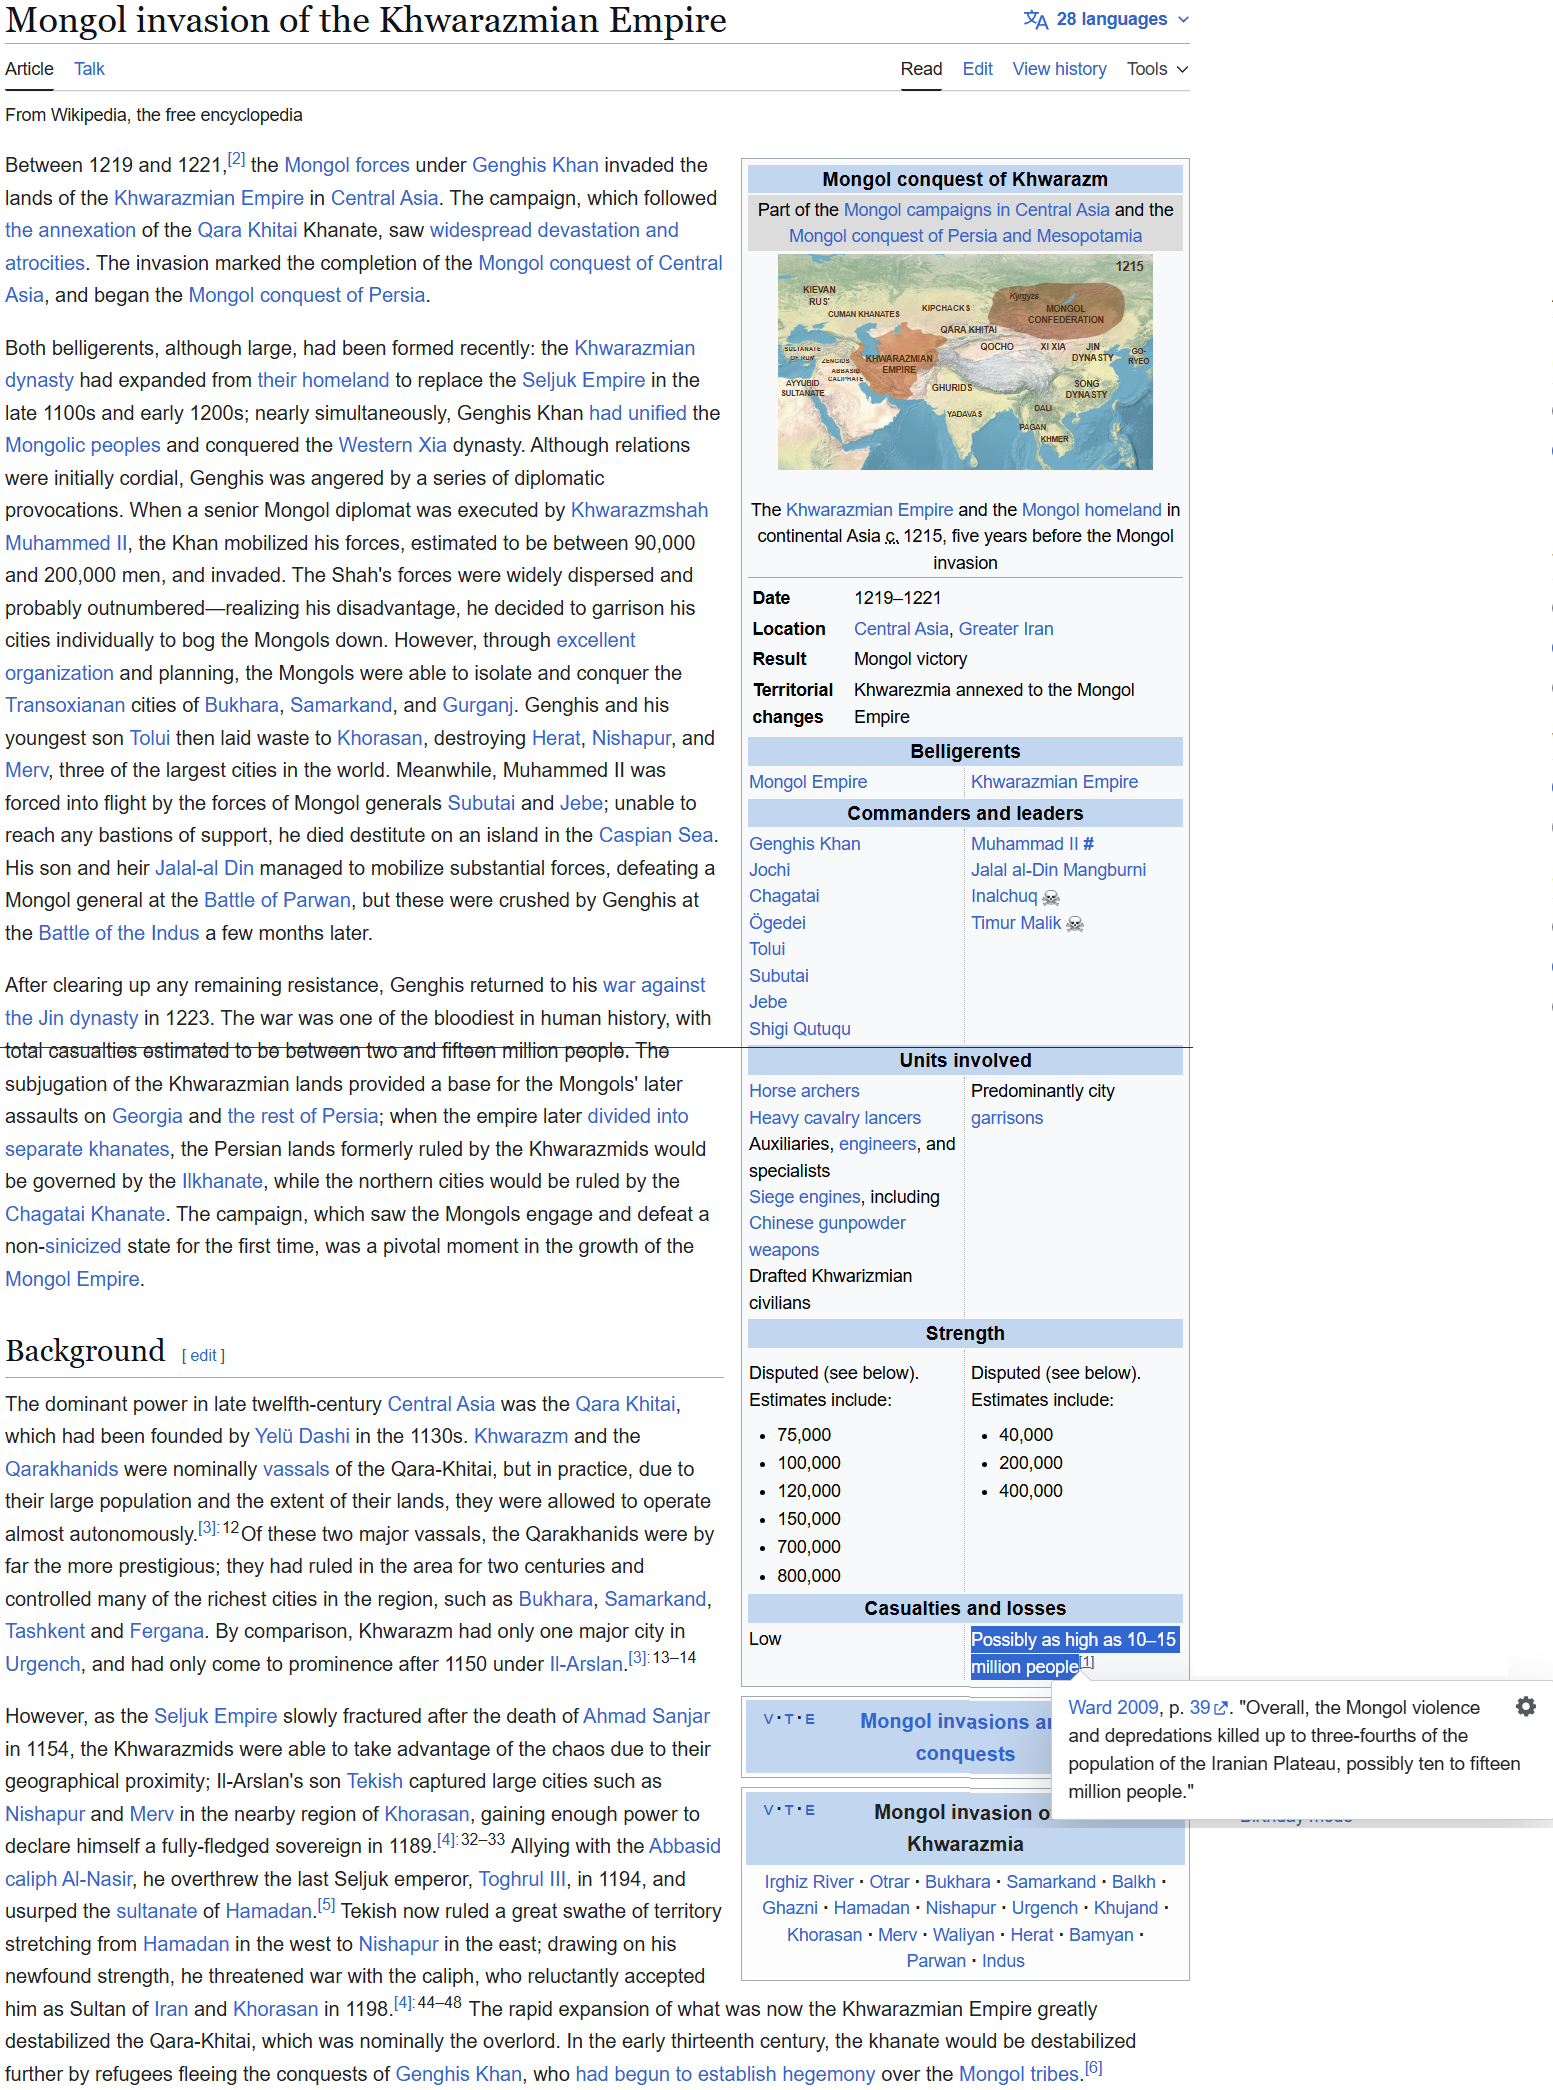
Task: Open the View history tab
Action: (1059, 69)
